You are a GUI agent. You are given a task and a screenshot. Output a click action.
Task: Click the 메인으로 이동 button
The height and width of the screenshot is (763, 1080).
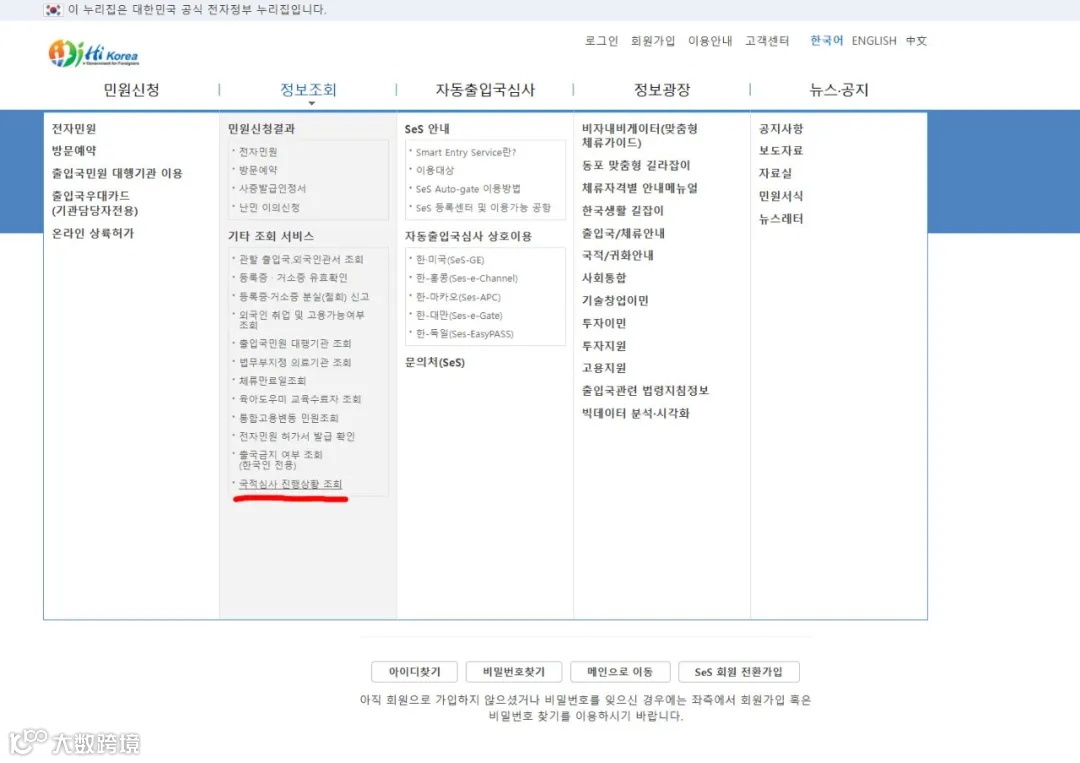pyautogui.click(x=620, y=671)
